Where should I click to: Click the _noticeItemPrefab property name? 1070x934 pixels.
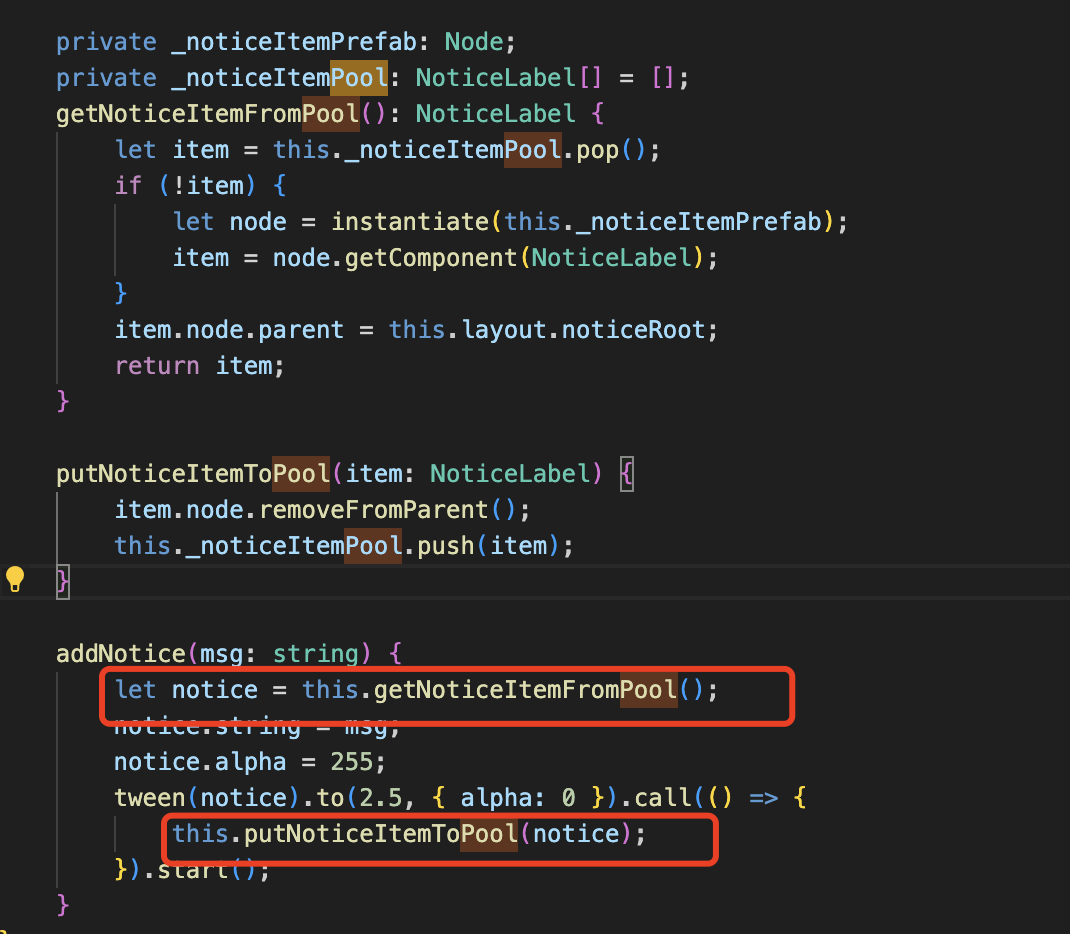pyautogui.click(x=294, y=42)
